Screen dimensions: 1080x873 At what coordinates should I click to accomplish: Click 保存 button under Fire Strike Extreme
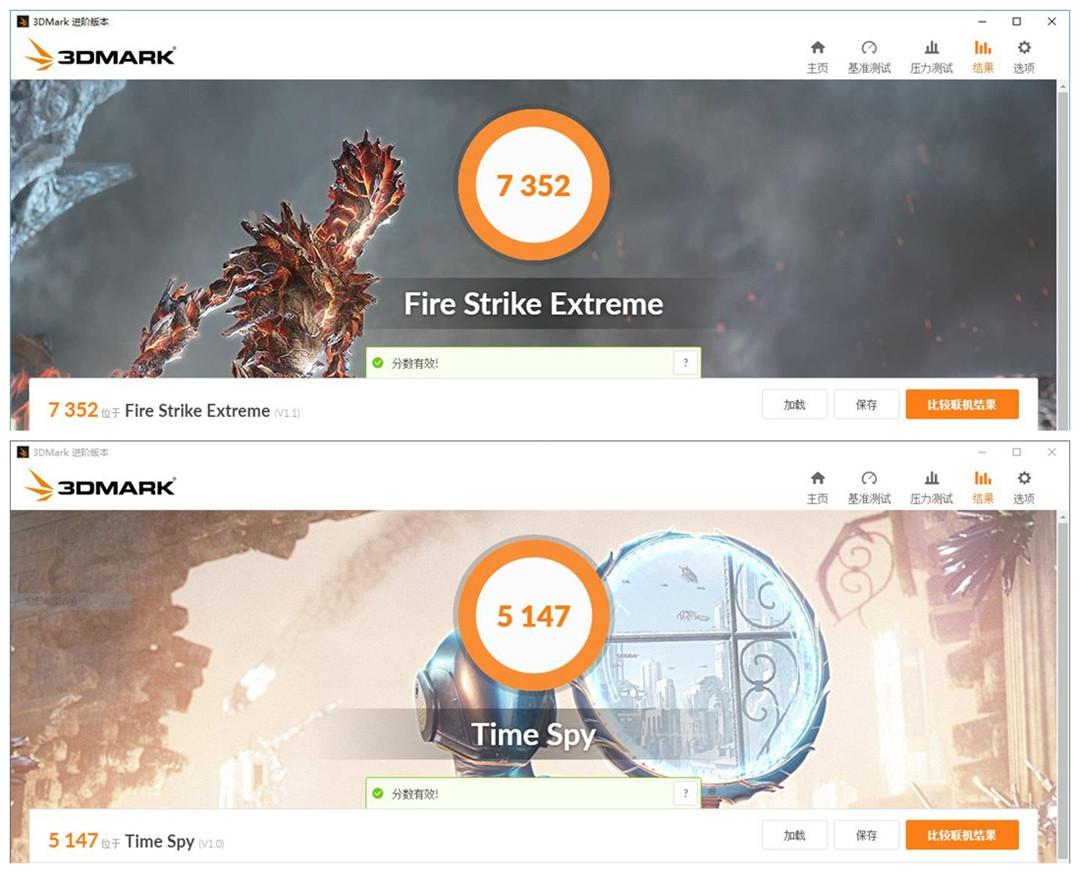click(x=866, y=404)
